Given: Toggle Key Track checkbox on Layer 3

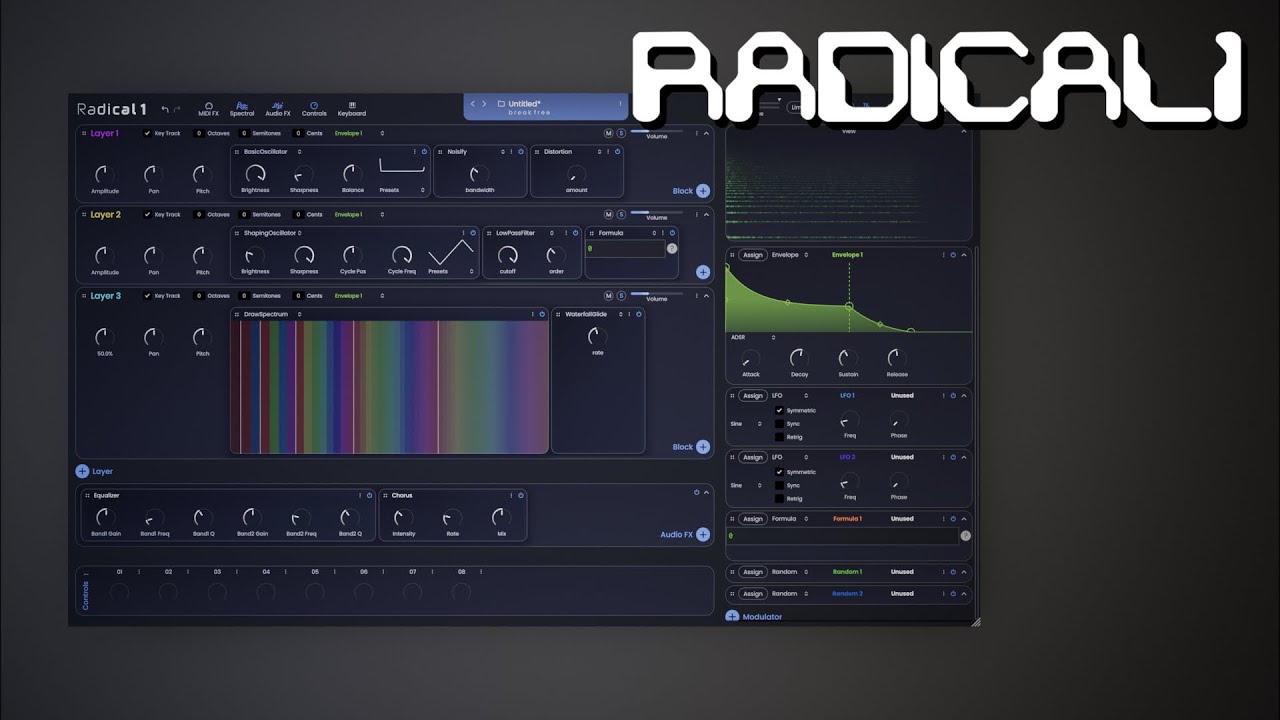Looking at the screenshot, I should [147, 296].
